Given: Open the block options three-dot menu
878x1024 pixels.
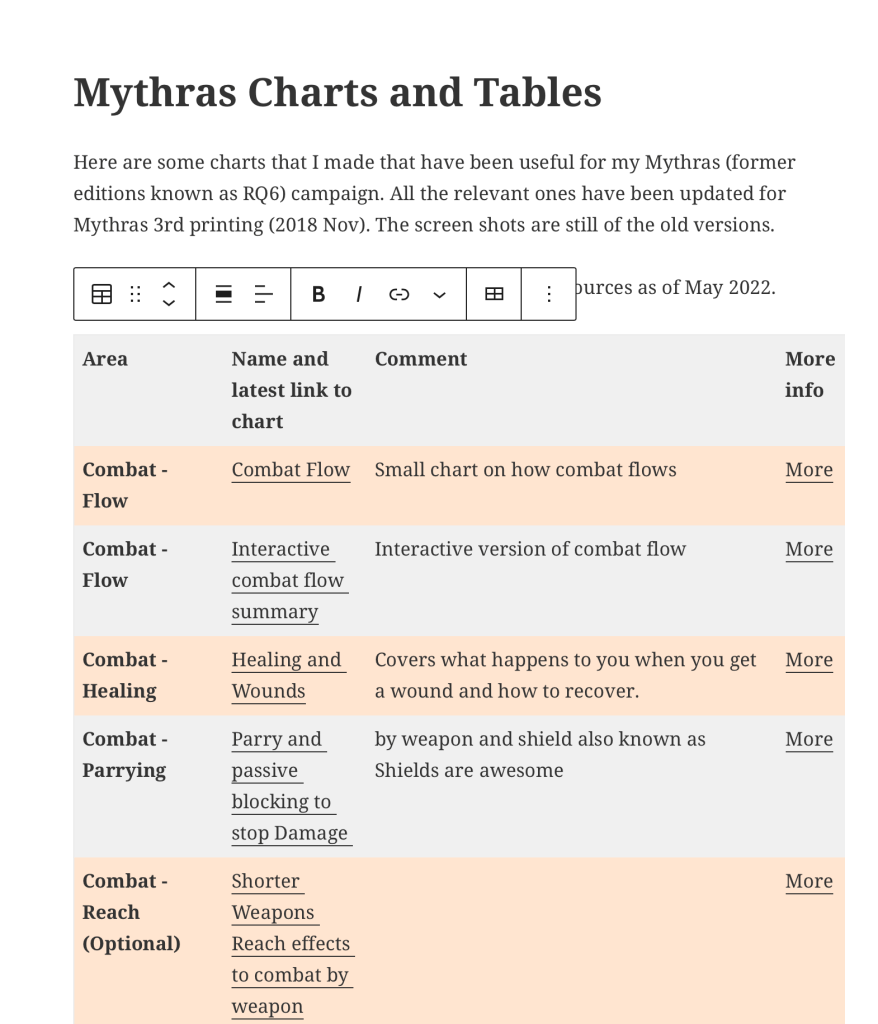Looking at the screenshot, I should (548, 294).
